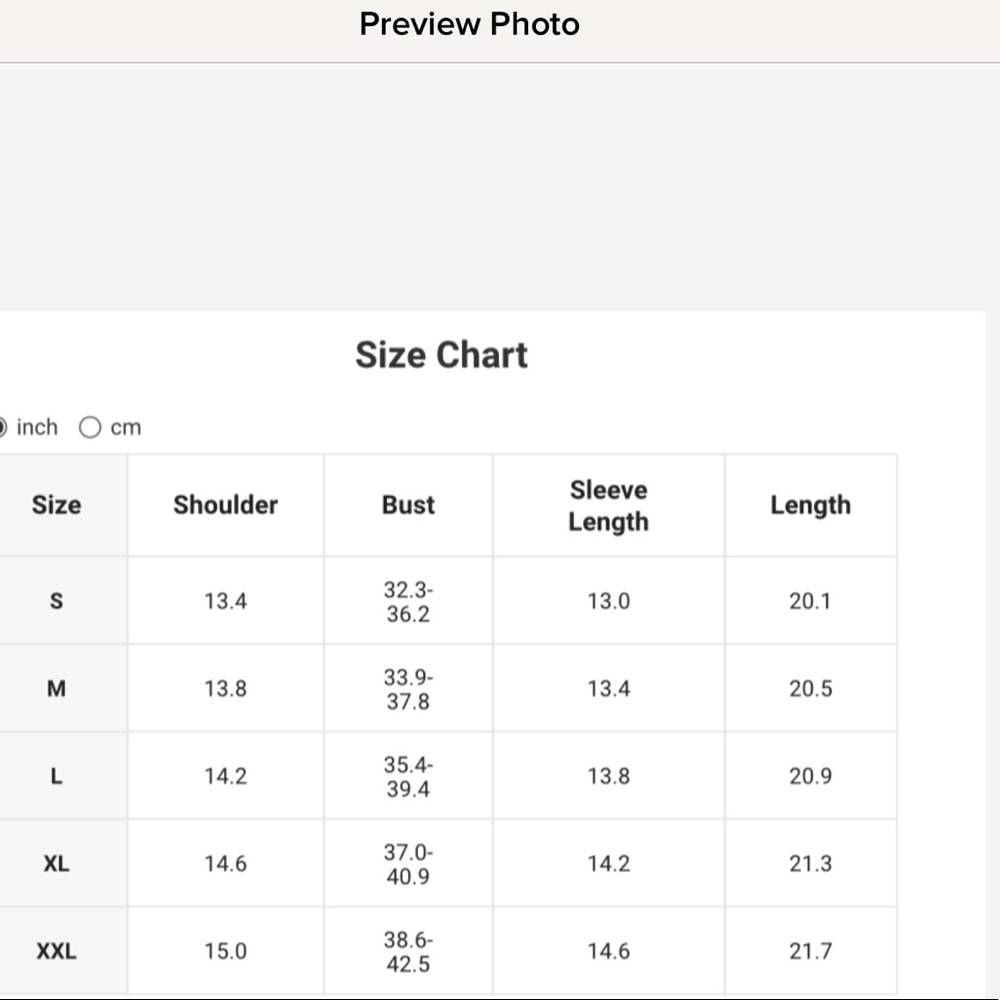Select the S size row label
Image resolution: width=1000 pixels, height=1000 pixels.
(56, 601)
